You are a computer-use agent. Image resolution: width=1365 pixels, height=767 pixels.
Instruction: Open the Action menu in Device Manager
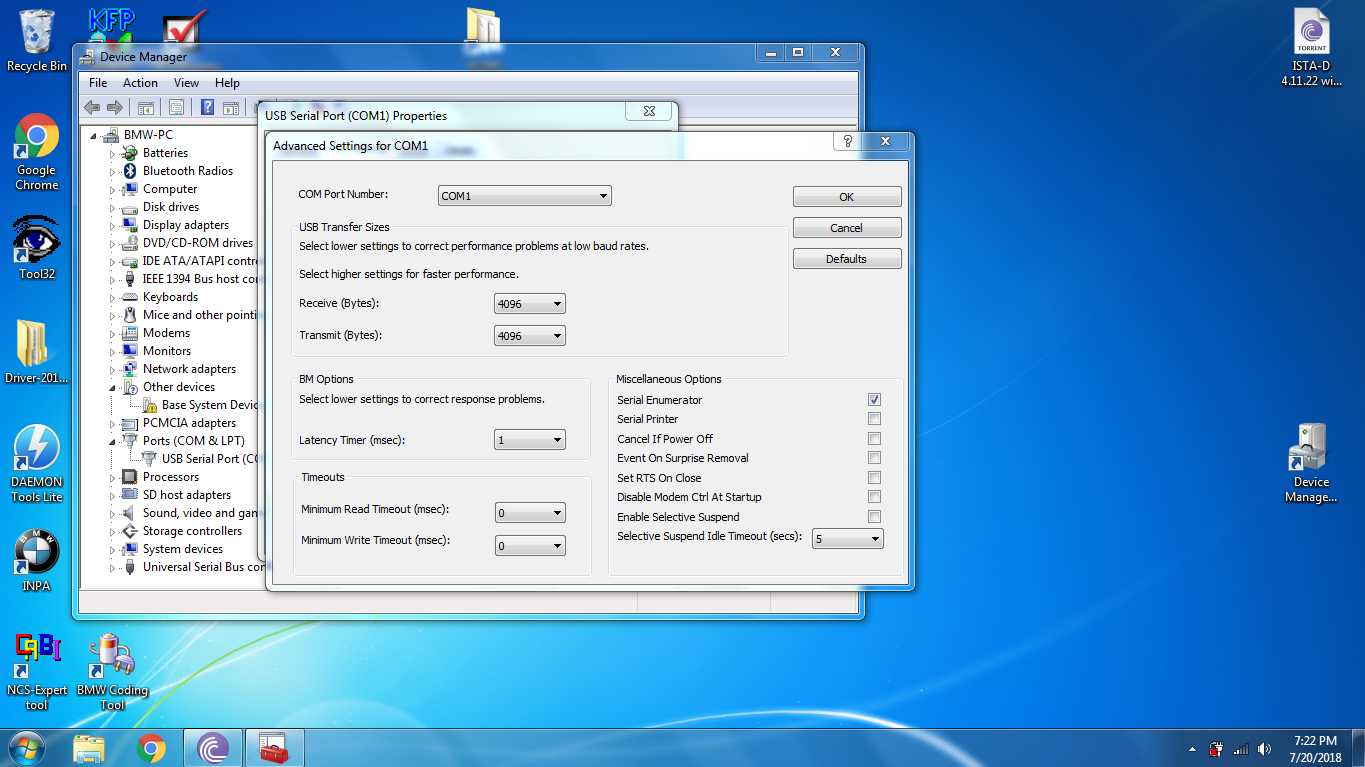coord(140,83)
